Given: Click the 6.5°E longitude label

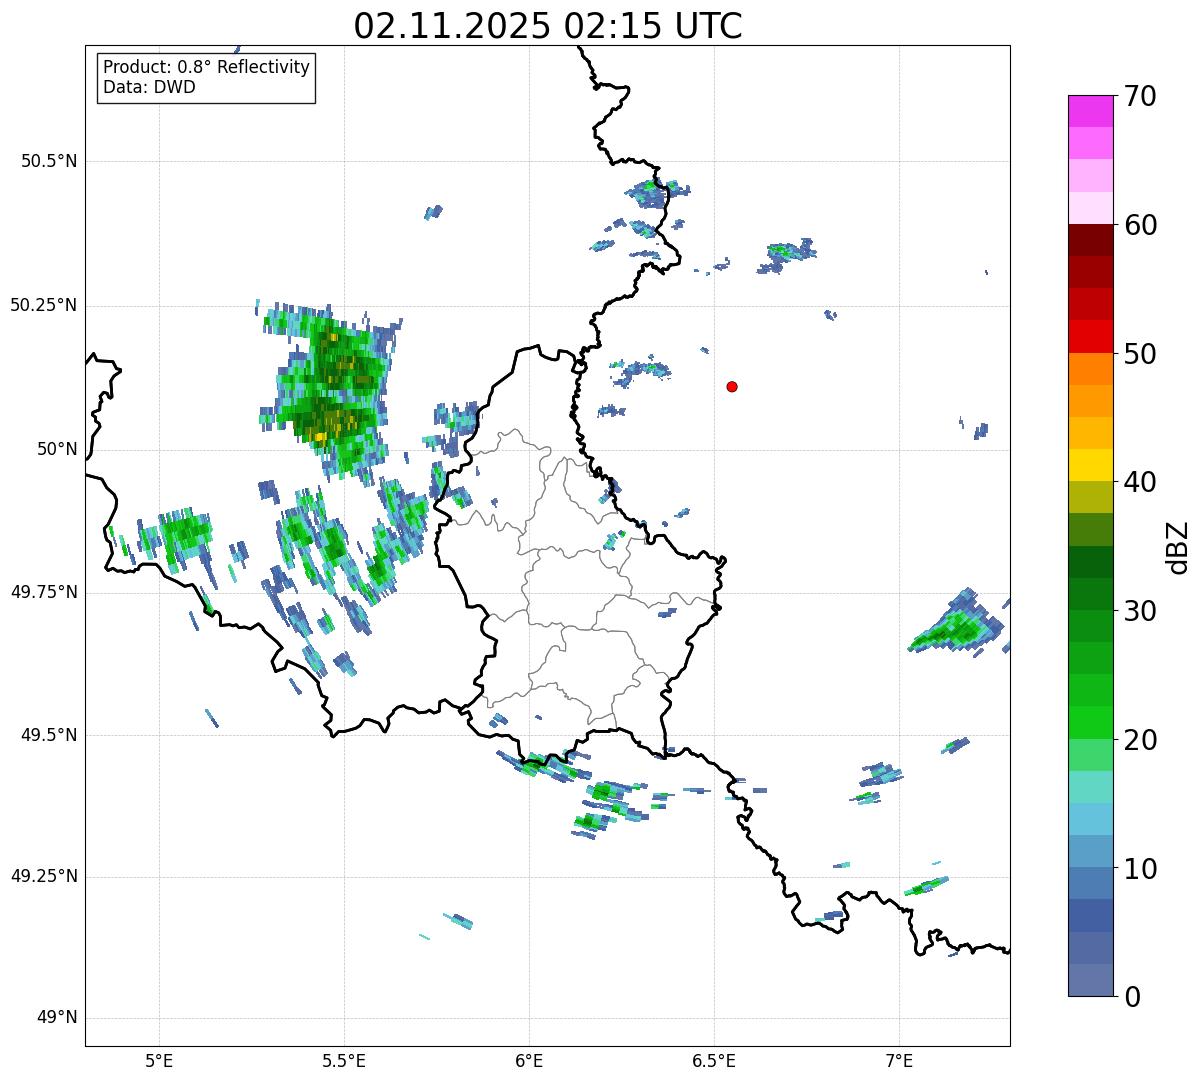Looking at the screenshot, I should tap(714, 1060).
